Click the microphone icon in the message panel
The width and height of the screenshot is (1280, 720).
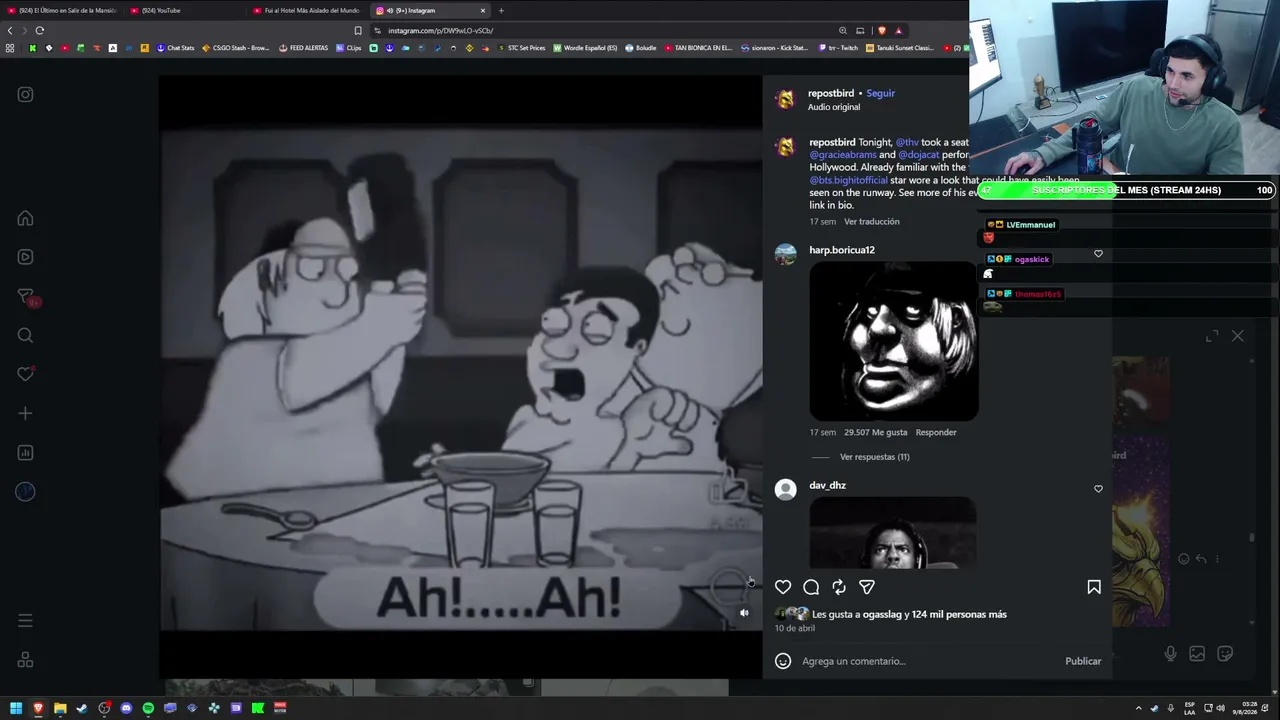pos(1170,654)
